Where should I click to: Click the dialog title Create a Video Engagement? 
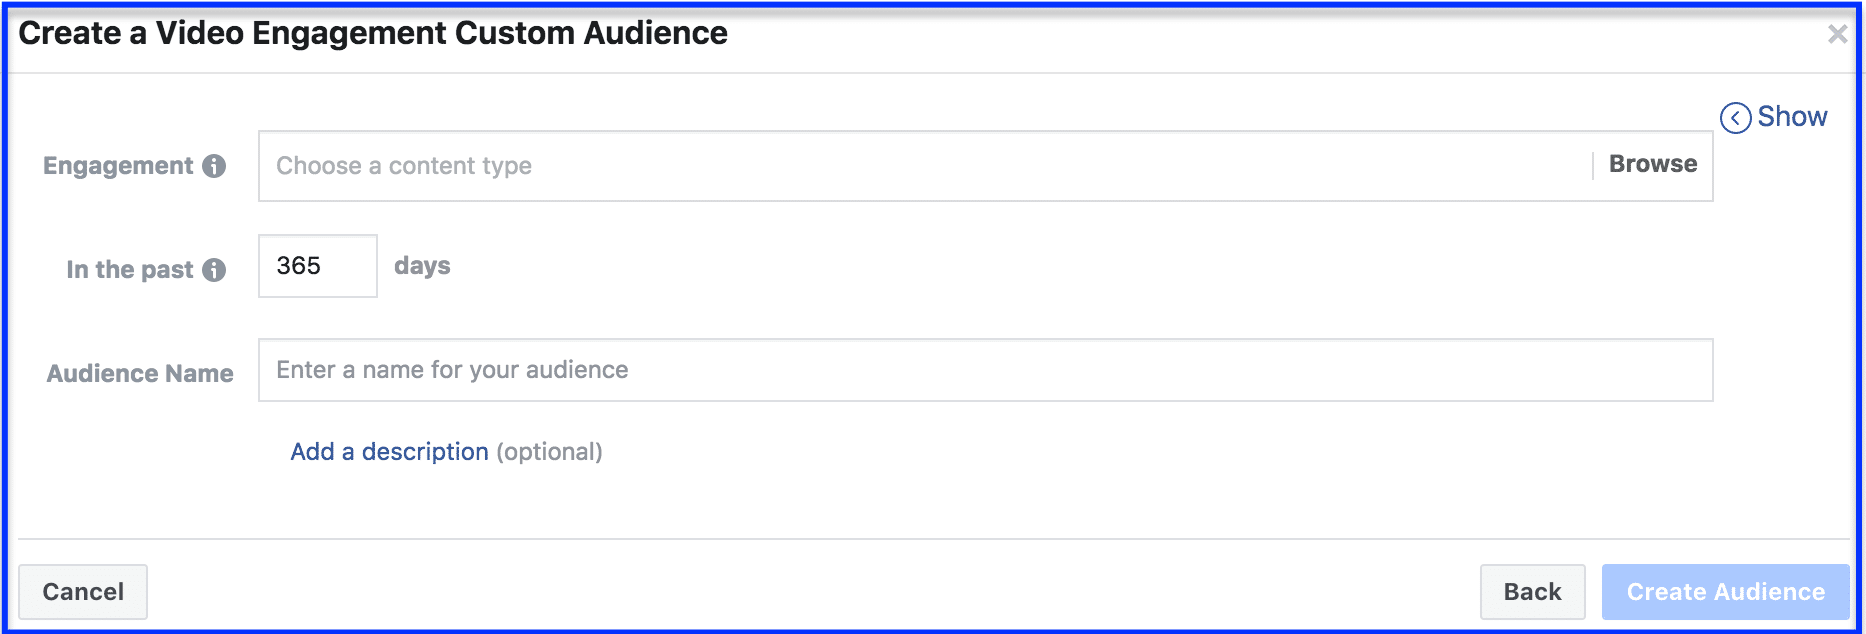[x=373, y=33]
